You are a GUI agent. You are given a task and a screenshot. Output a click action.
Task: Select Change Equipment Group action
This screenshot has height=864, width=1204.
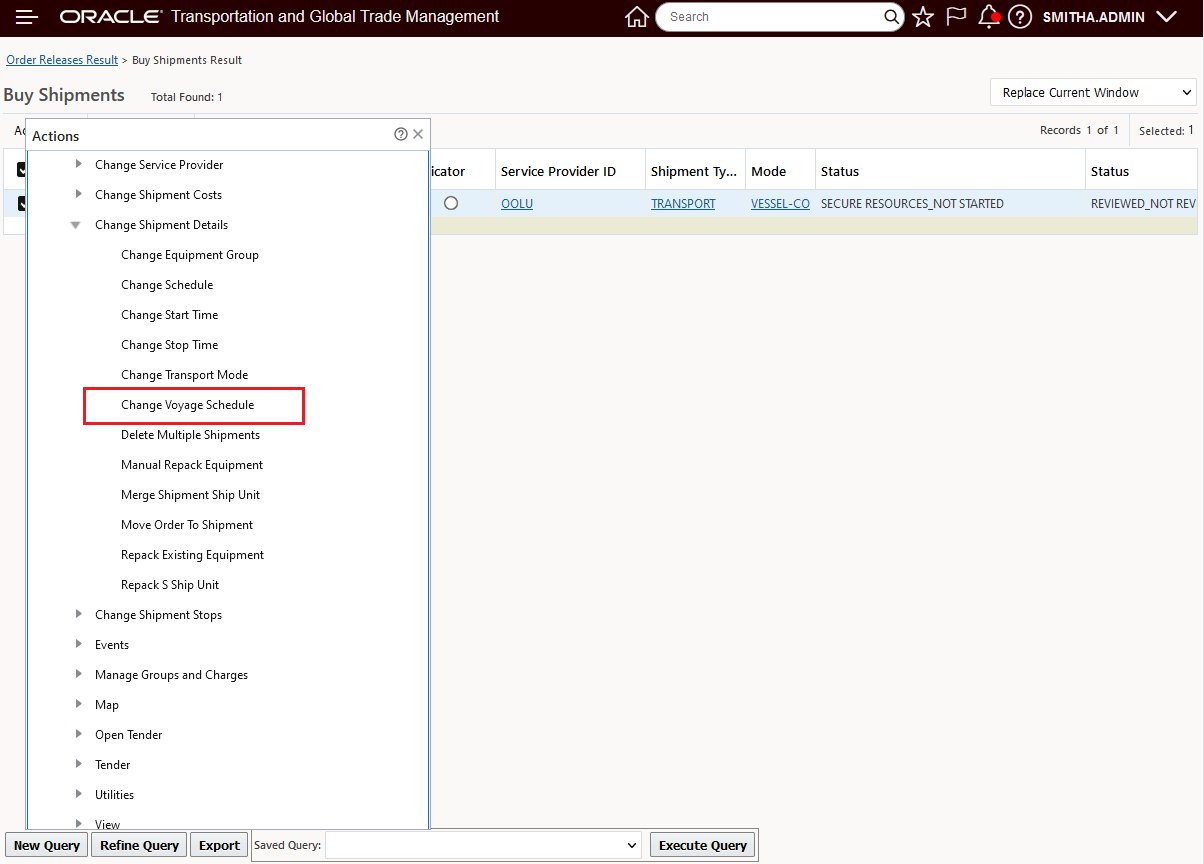(190, 255)
